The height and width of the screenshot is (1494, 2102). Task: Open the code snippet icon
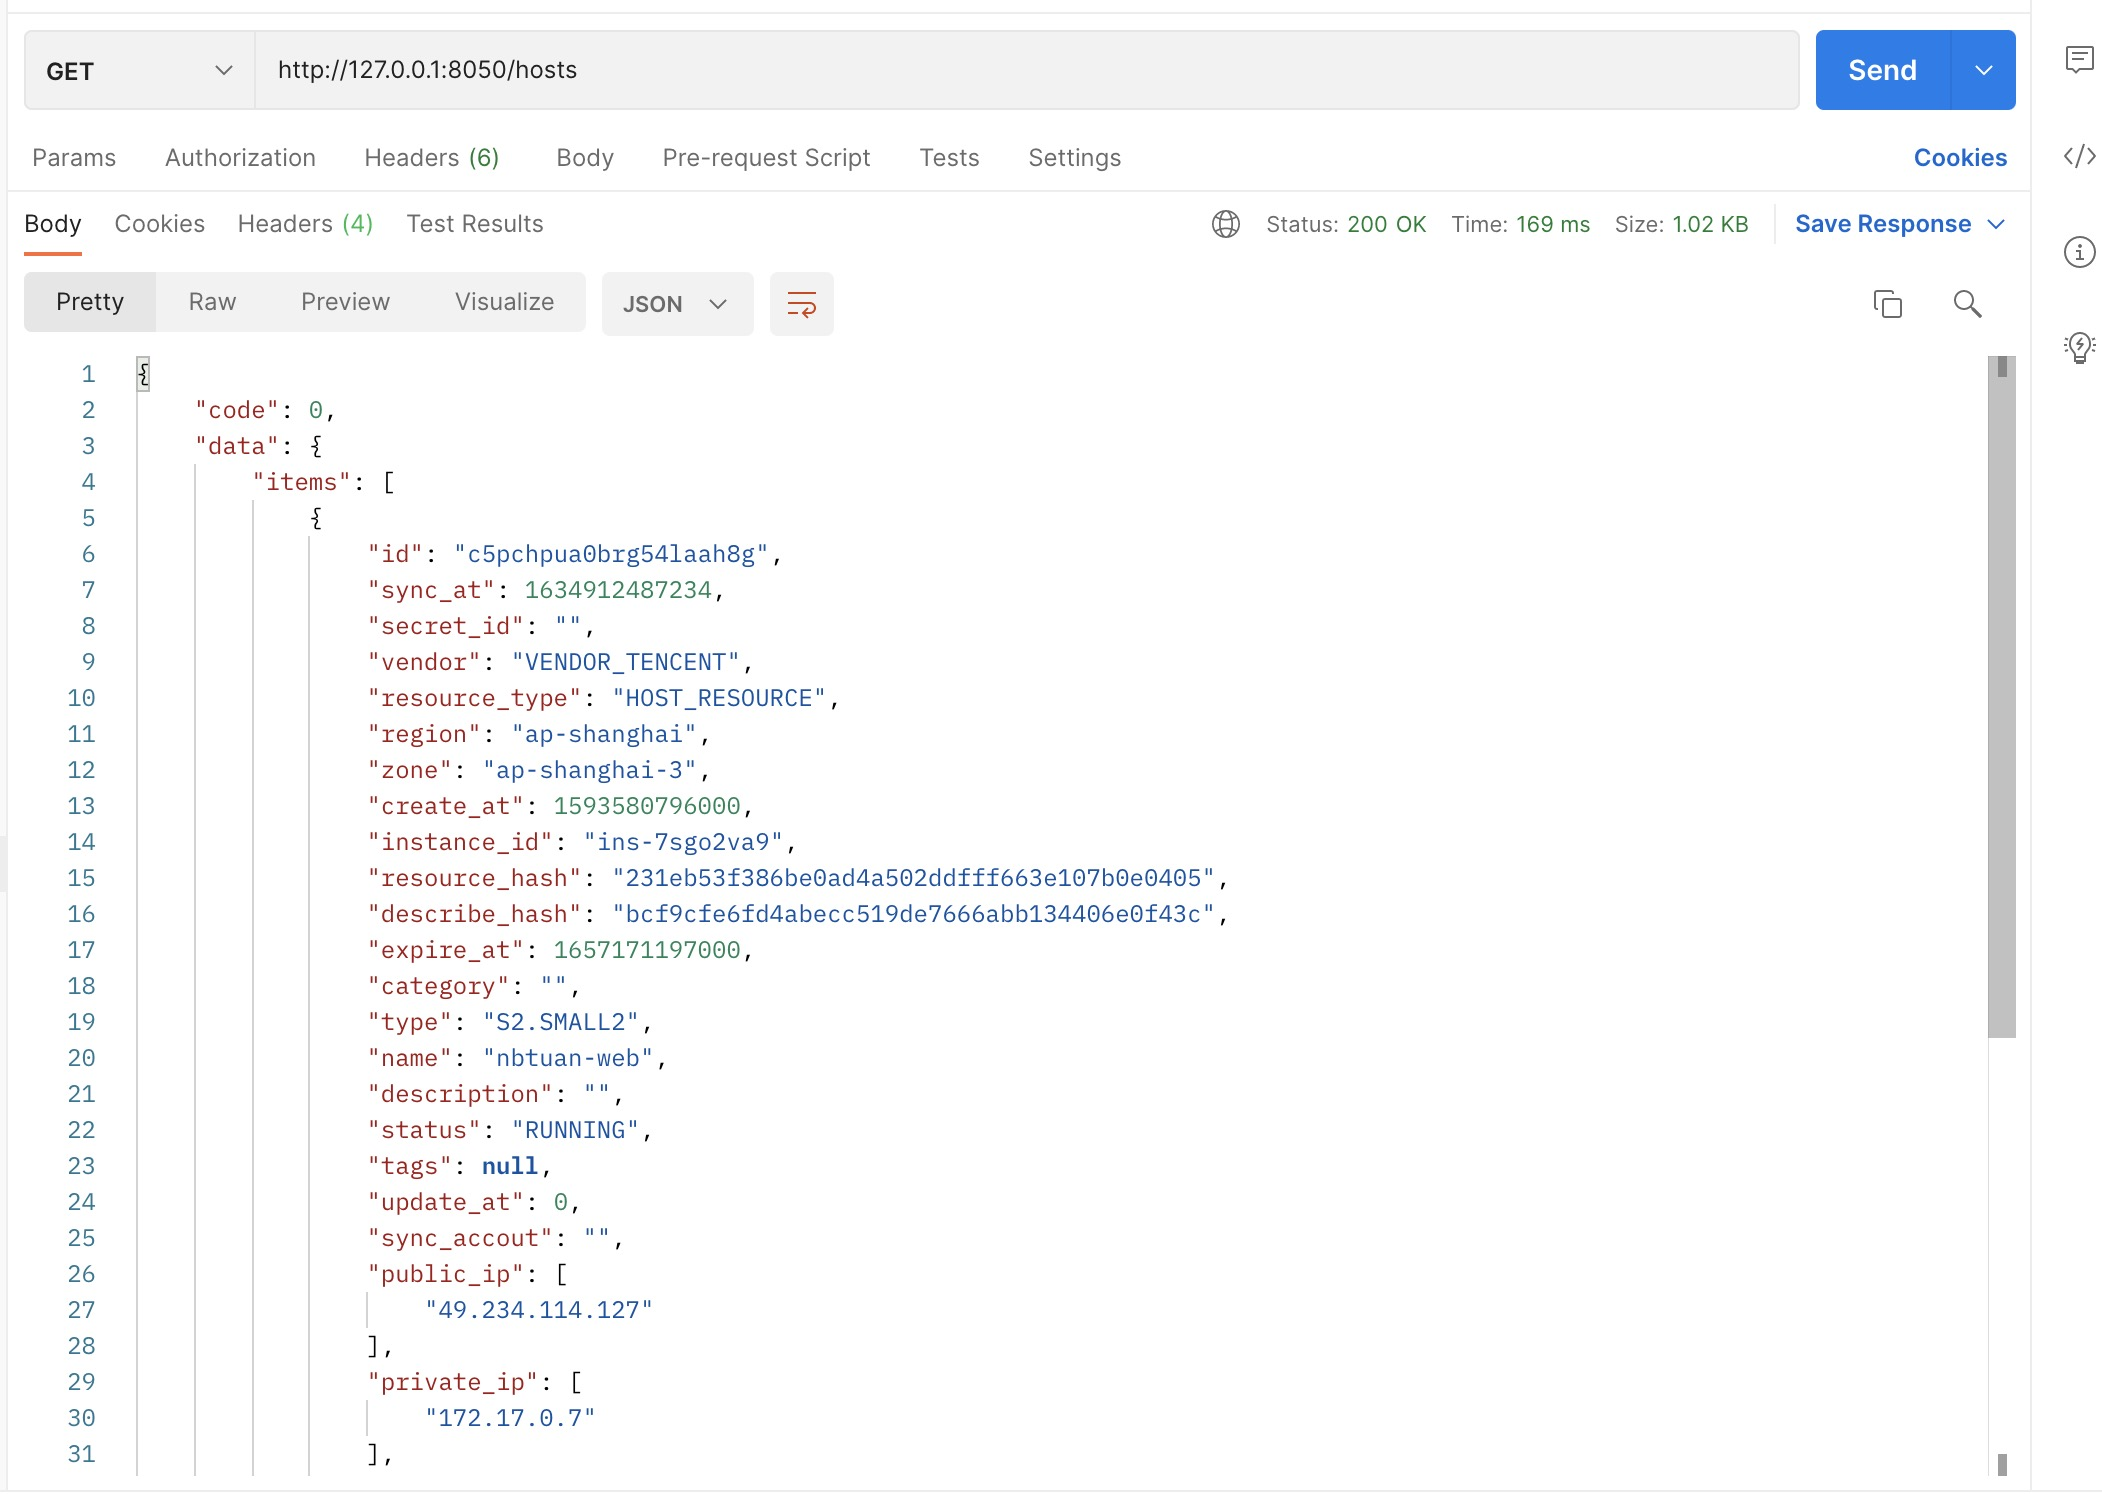tap(2079, 156)
